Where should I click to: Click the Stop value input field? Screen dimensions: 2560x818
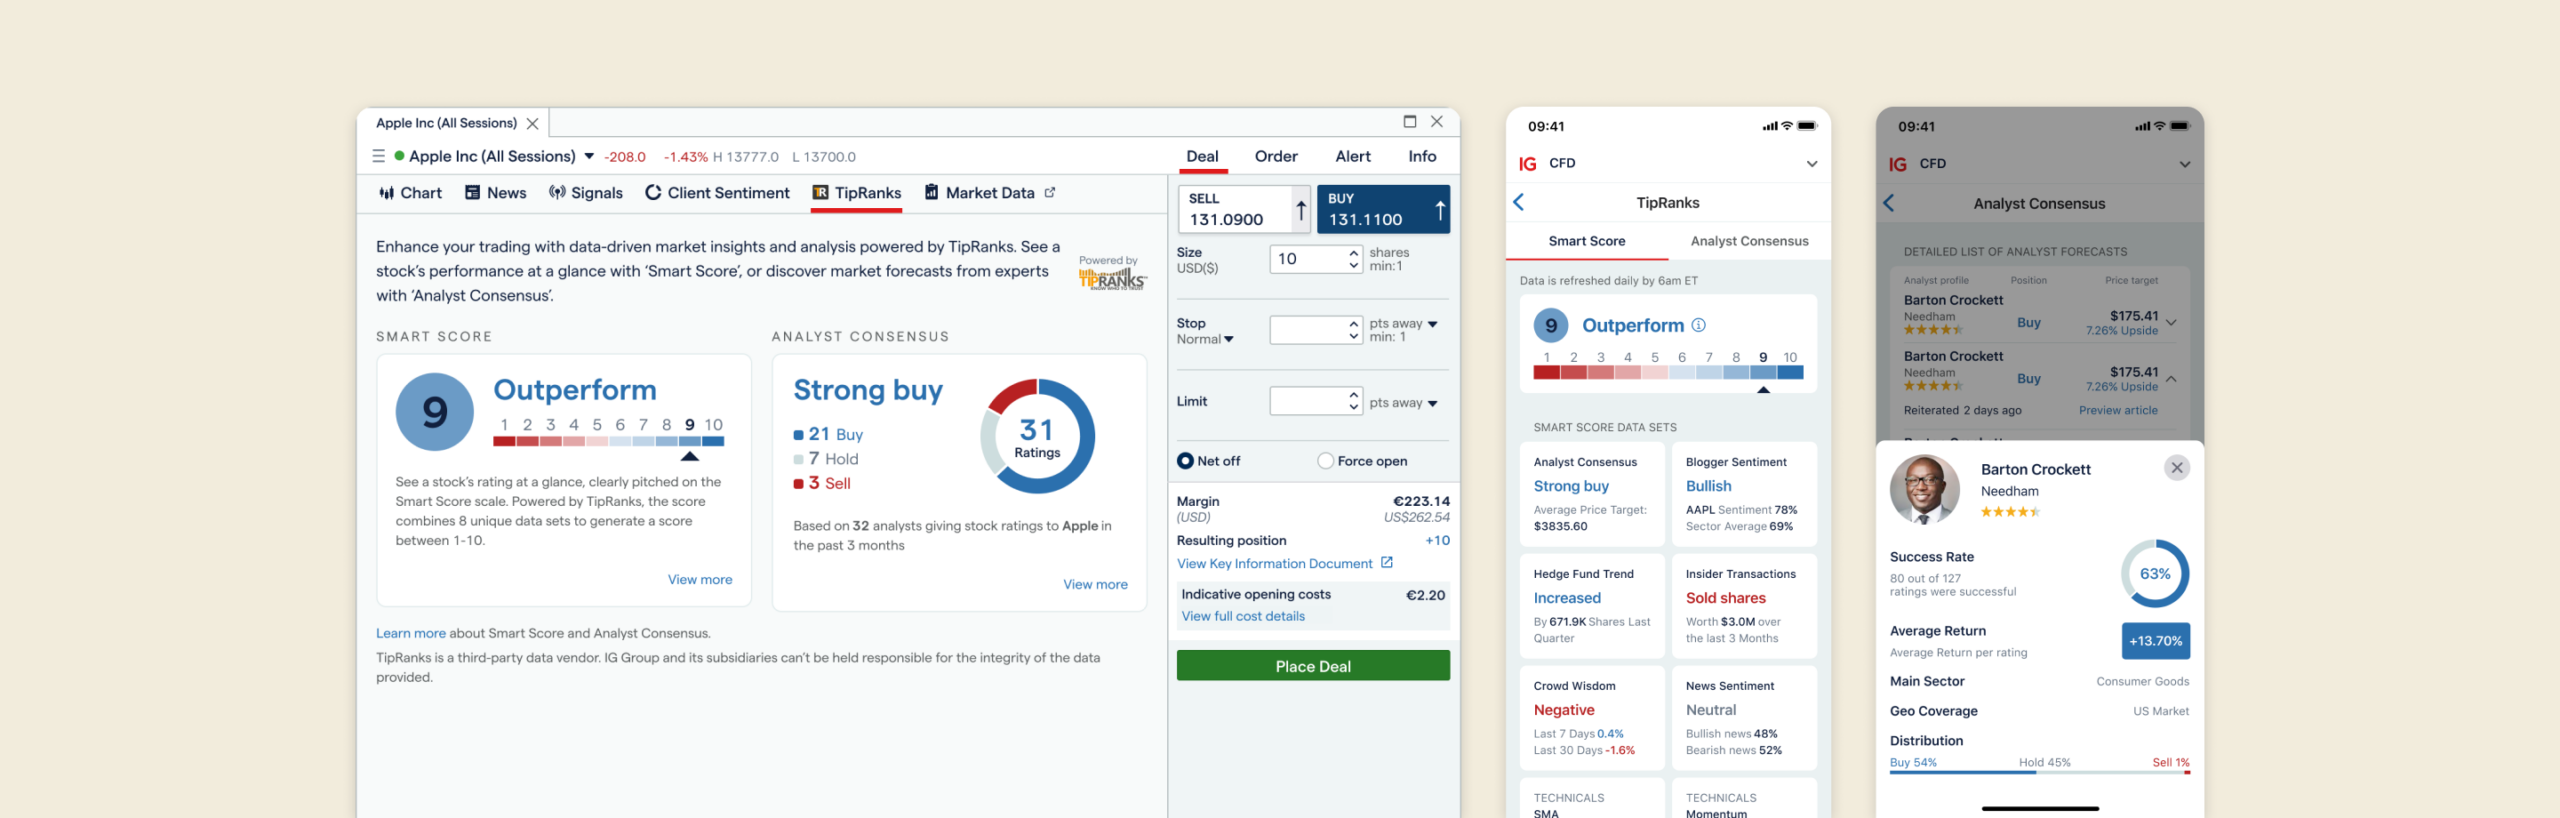click(1316, 330)
